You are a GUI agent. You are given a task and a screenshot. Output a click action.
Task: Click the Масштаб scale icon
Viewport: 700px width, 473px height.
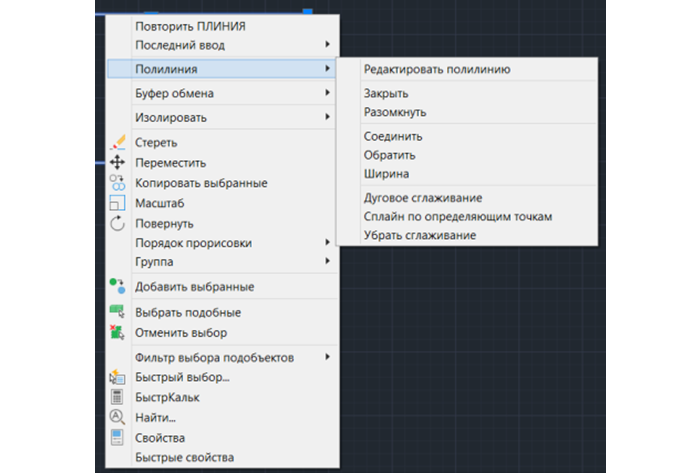[117, 203]
